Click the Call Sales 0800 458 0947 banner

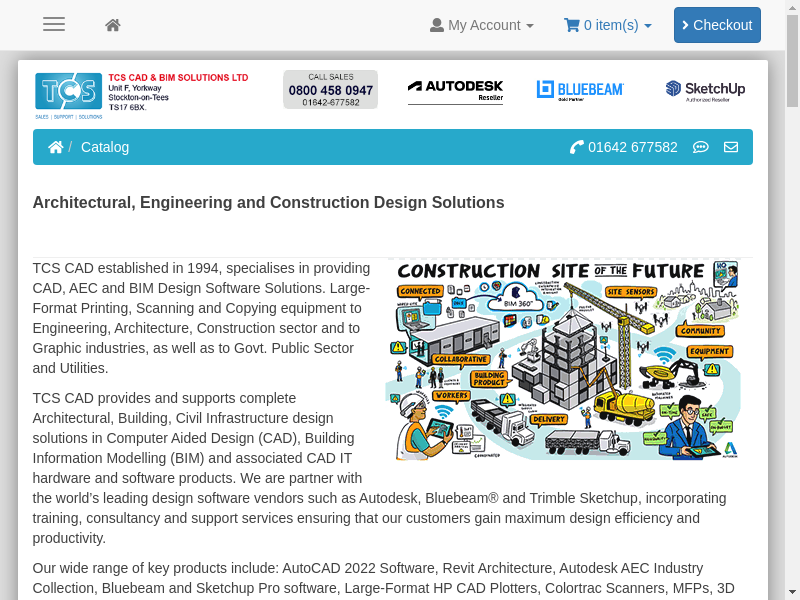(330, 90)
